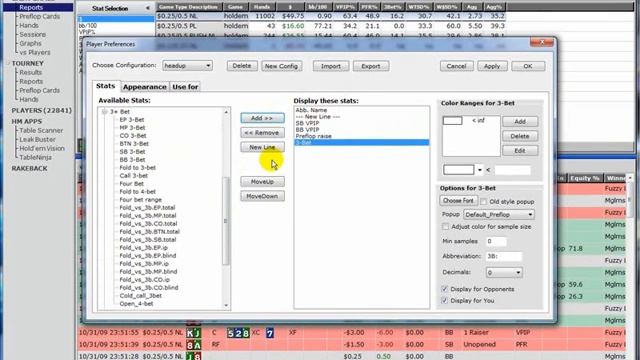The width and height of the screenshot is (640, 360).
Task: Click the << Remove button
Action: (x=262, y=133)
